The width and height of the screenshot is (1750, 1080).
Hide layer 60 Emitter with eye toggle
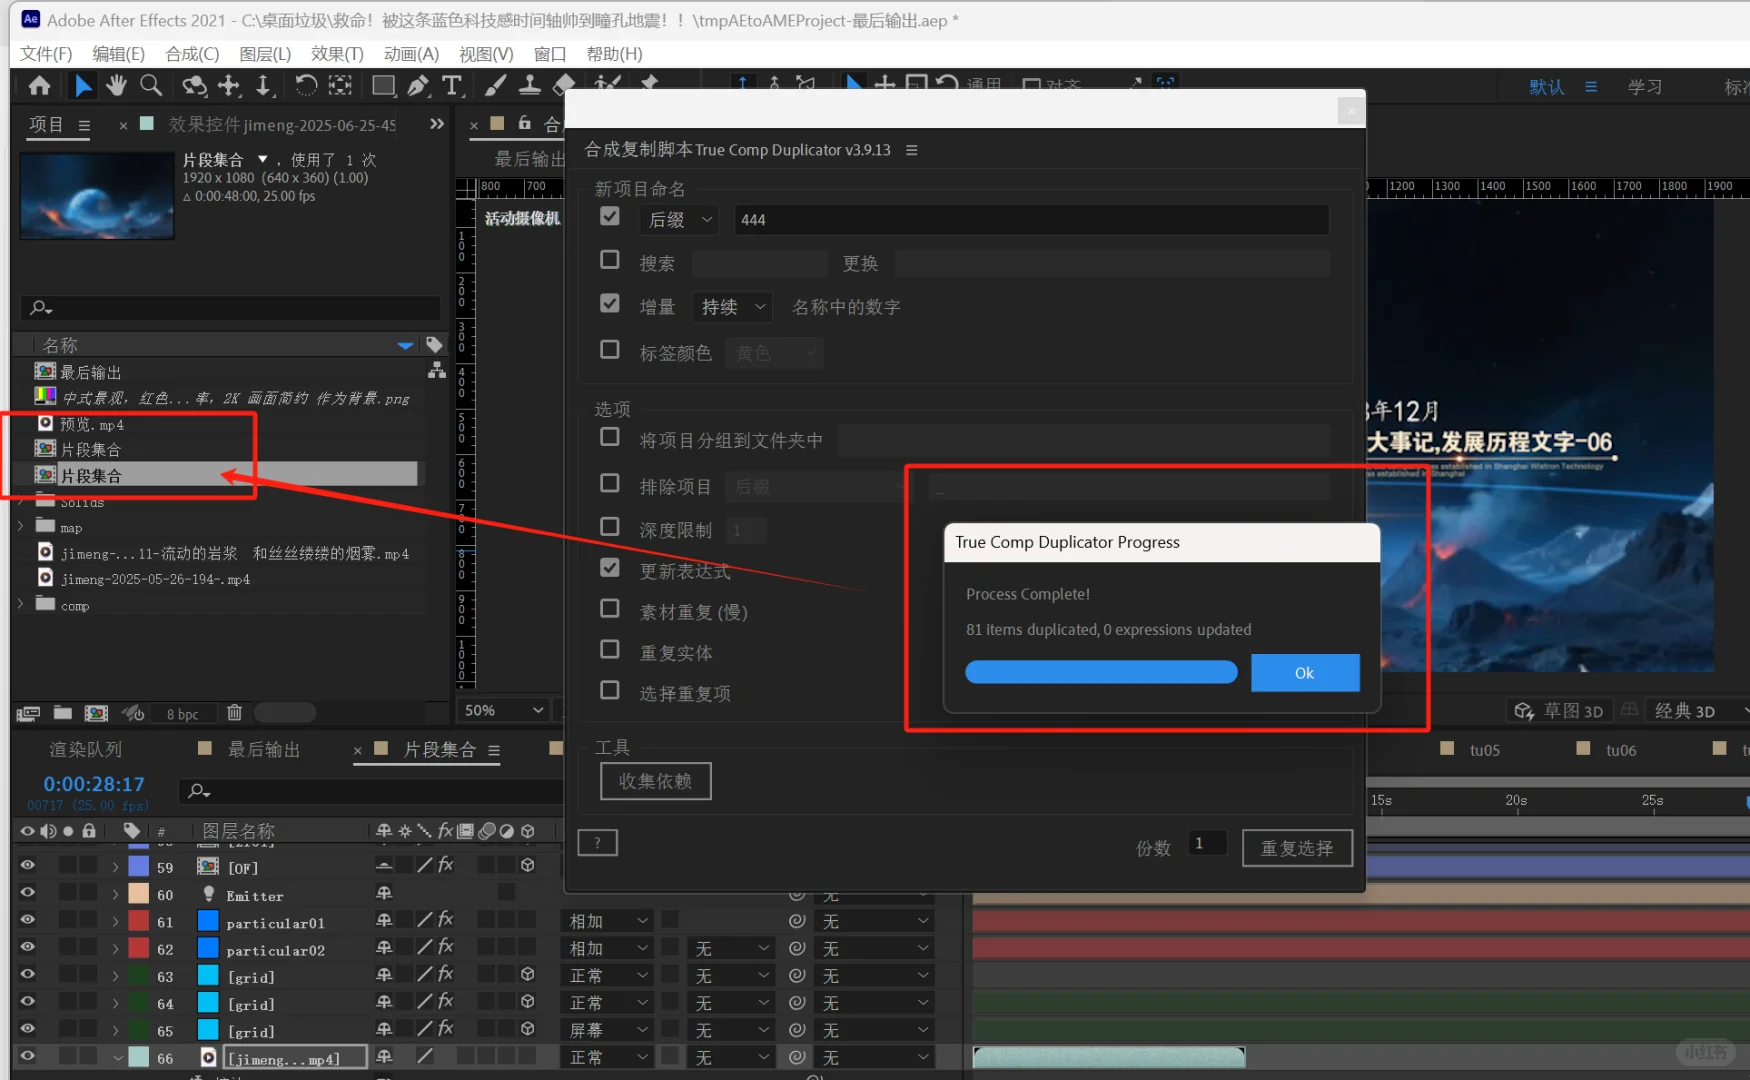27,893
